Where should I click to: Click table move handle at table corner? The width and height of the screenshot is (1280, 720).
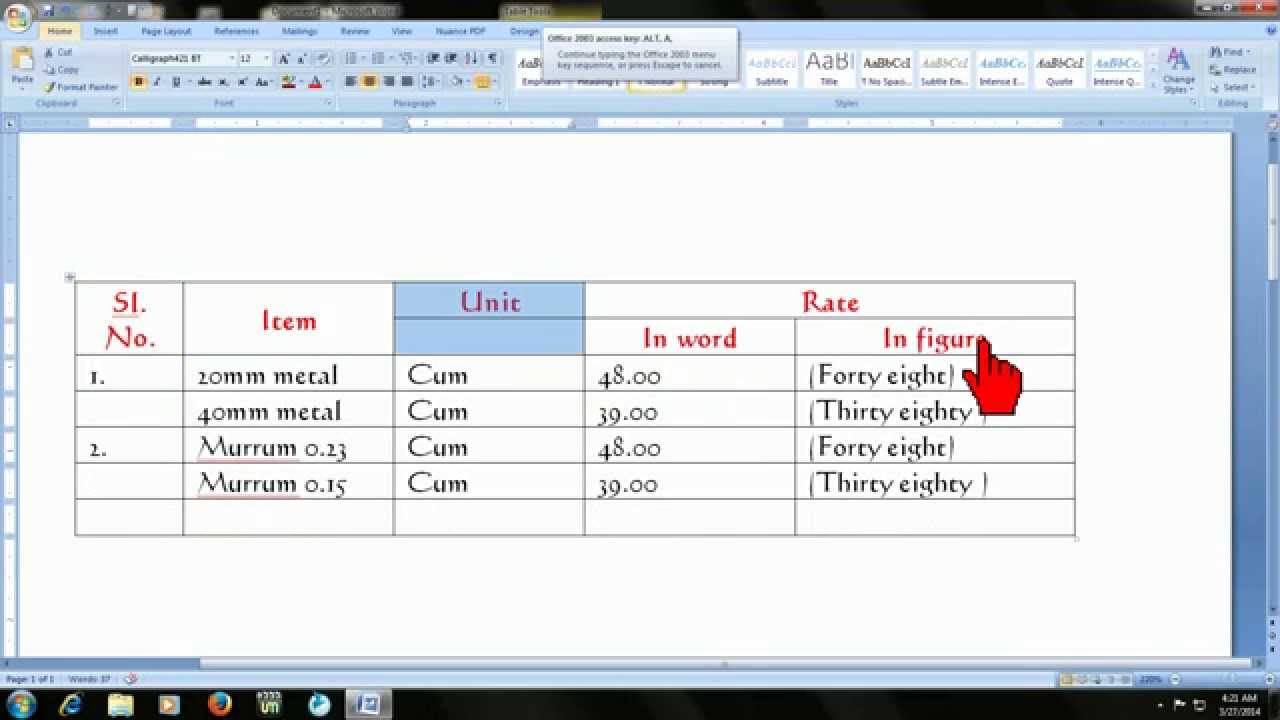point(70,277)
